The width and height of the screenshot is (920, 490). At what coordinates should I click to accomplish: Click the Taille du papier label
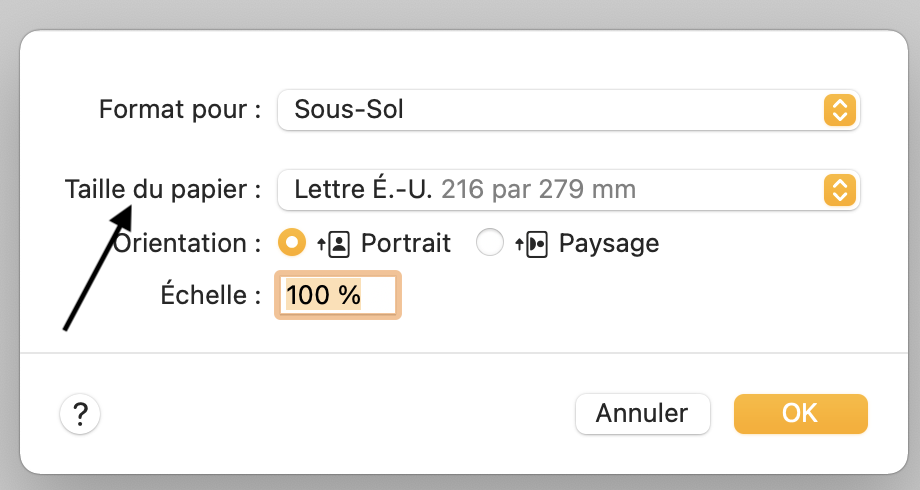(162, 189)
